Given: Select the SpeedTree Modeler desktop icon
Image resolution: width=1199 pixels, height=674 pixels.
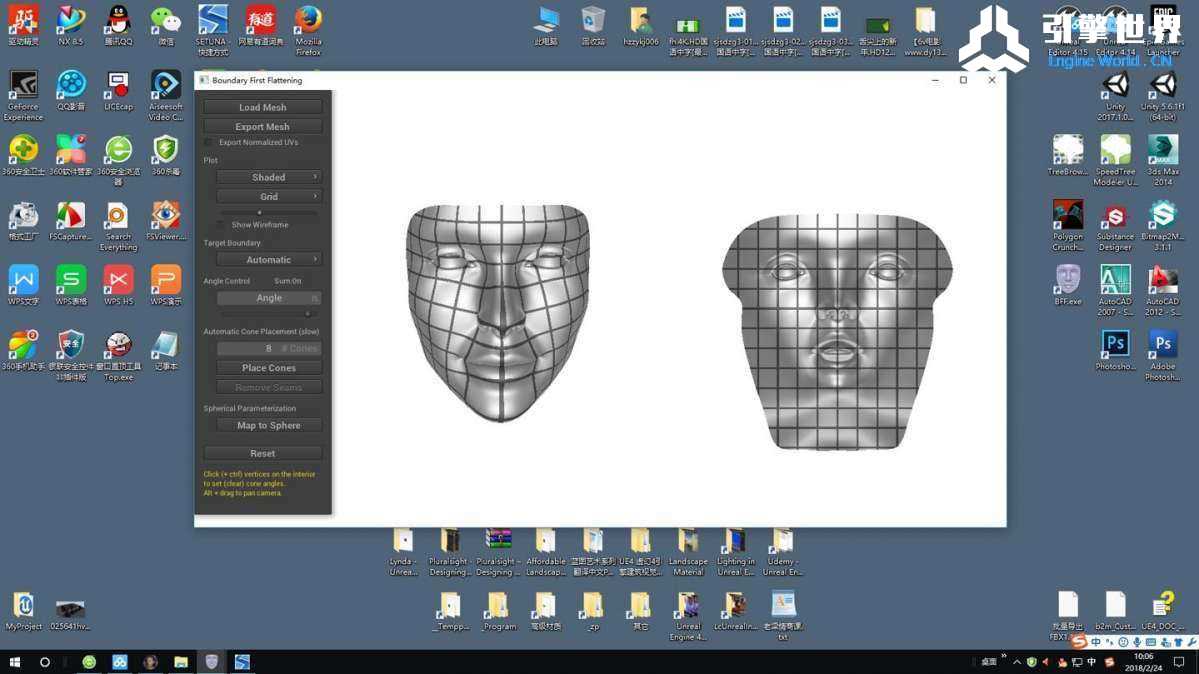Looking at the screenshot, I should coord(1115,161).
